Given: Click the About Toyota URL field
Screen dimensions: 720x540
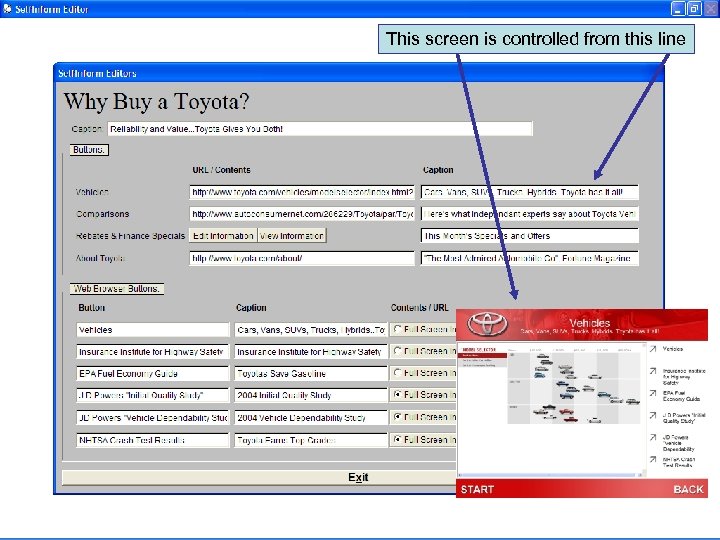Looking at the screenshot, I should click(x=302, y=258).
